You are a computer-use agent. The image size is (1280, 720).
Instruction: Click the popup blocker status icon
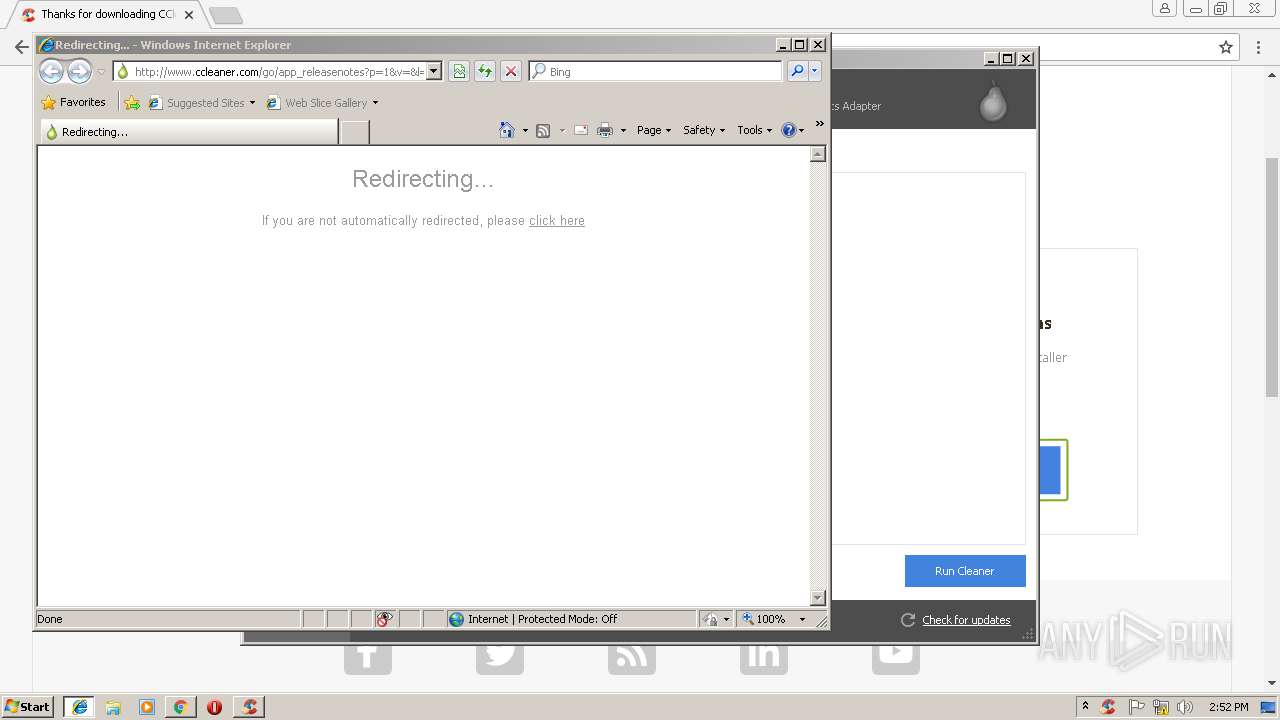click(385, 619)
